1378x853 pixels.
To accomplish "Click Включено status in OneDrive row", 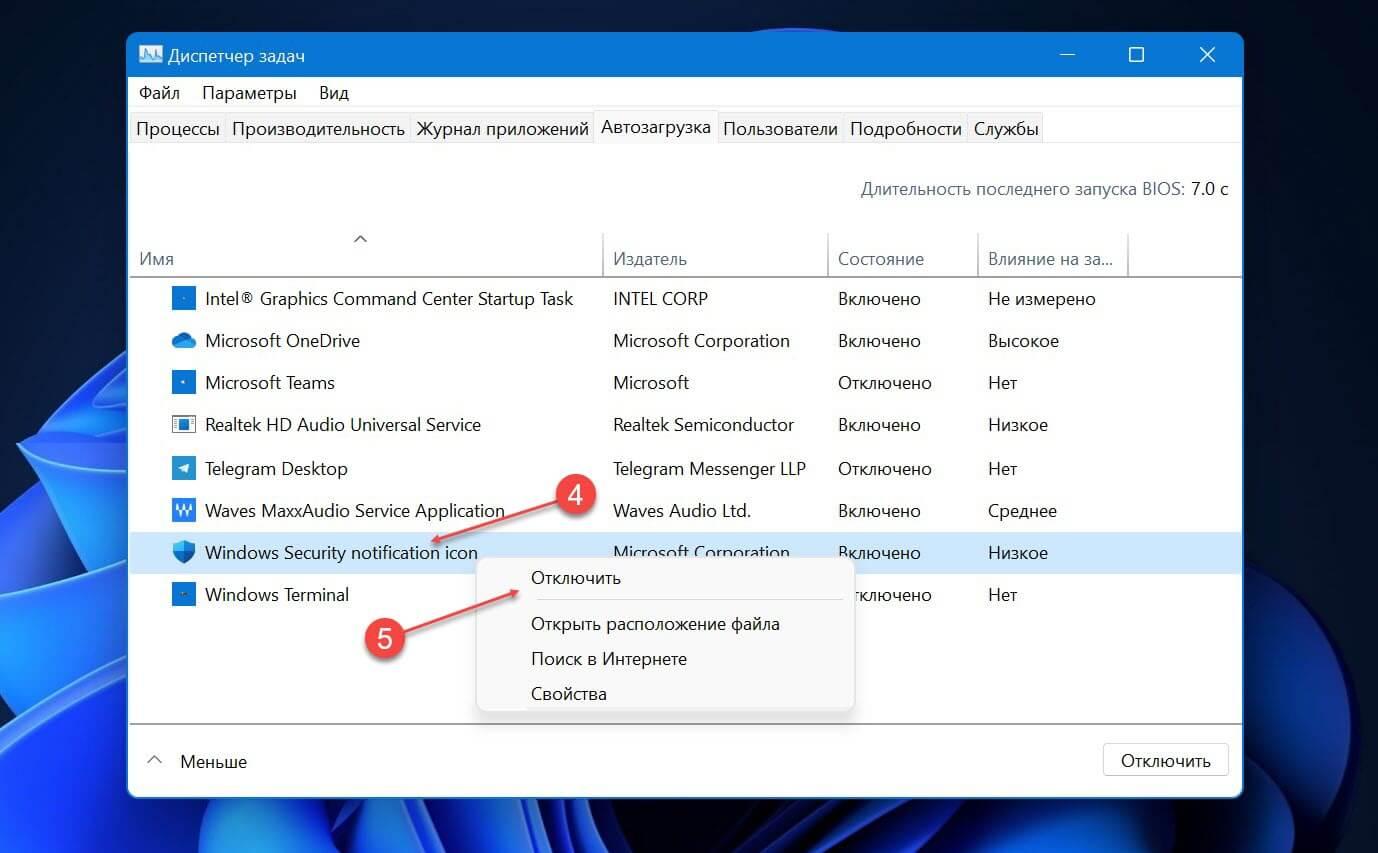I will coord(879,340).
